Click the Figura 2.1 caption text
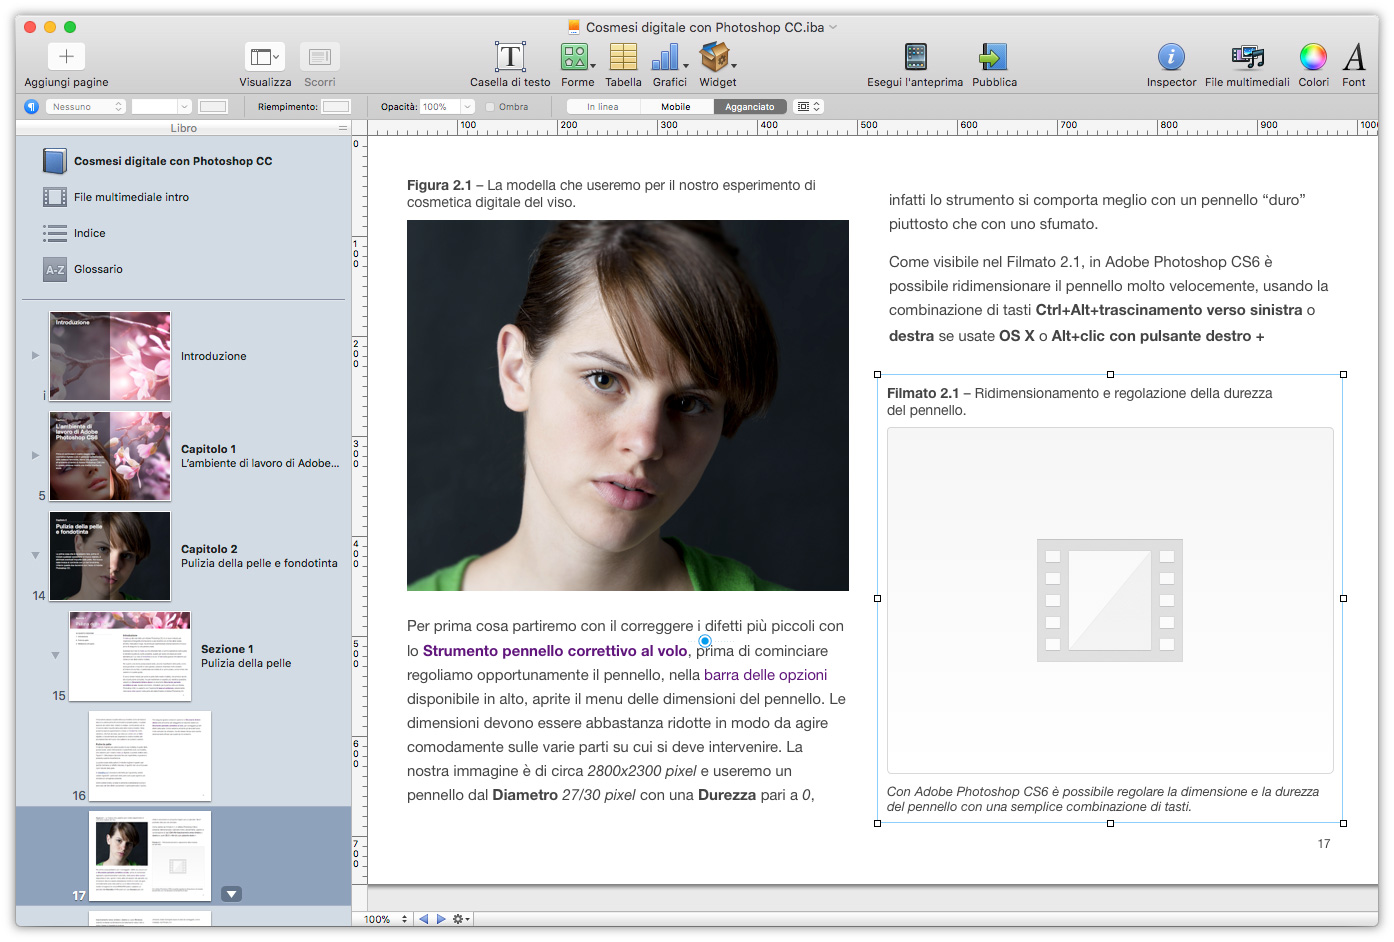 (611, 193)
